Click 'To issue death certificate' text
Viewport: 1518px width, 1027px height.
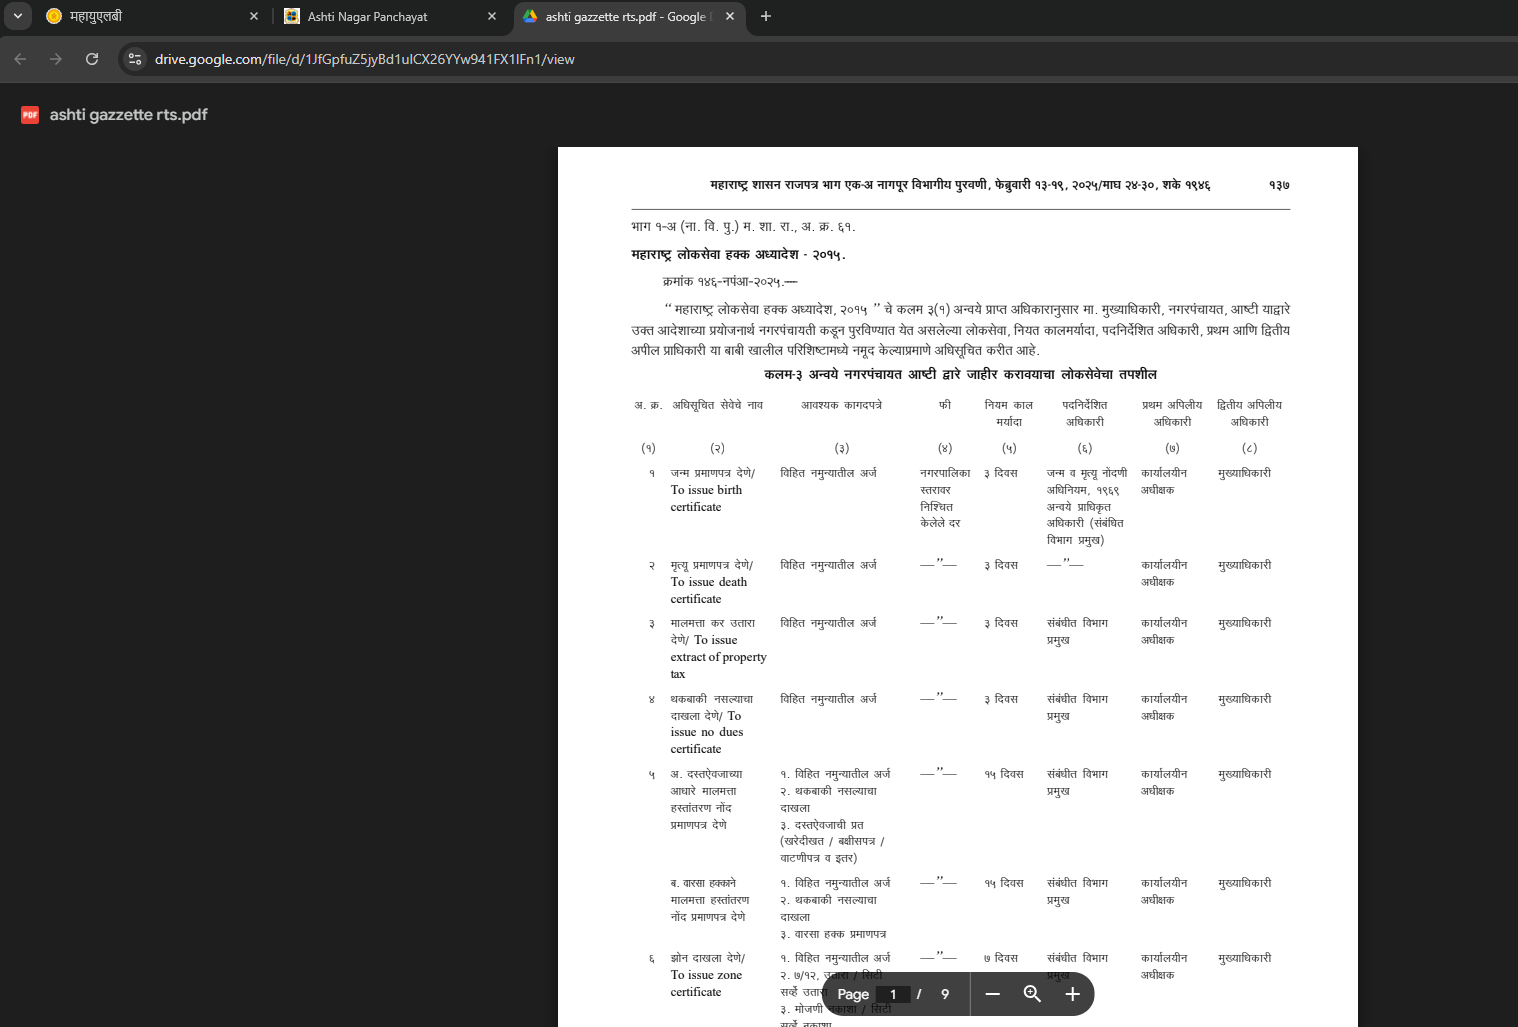[x=709, y=590]
